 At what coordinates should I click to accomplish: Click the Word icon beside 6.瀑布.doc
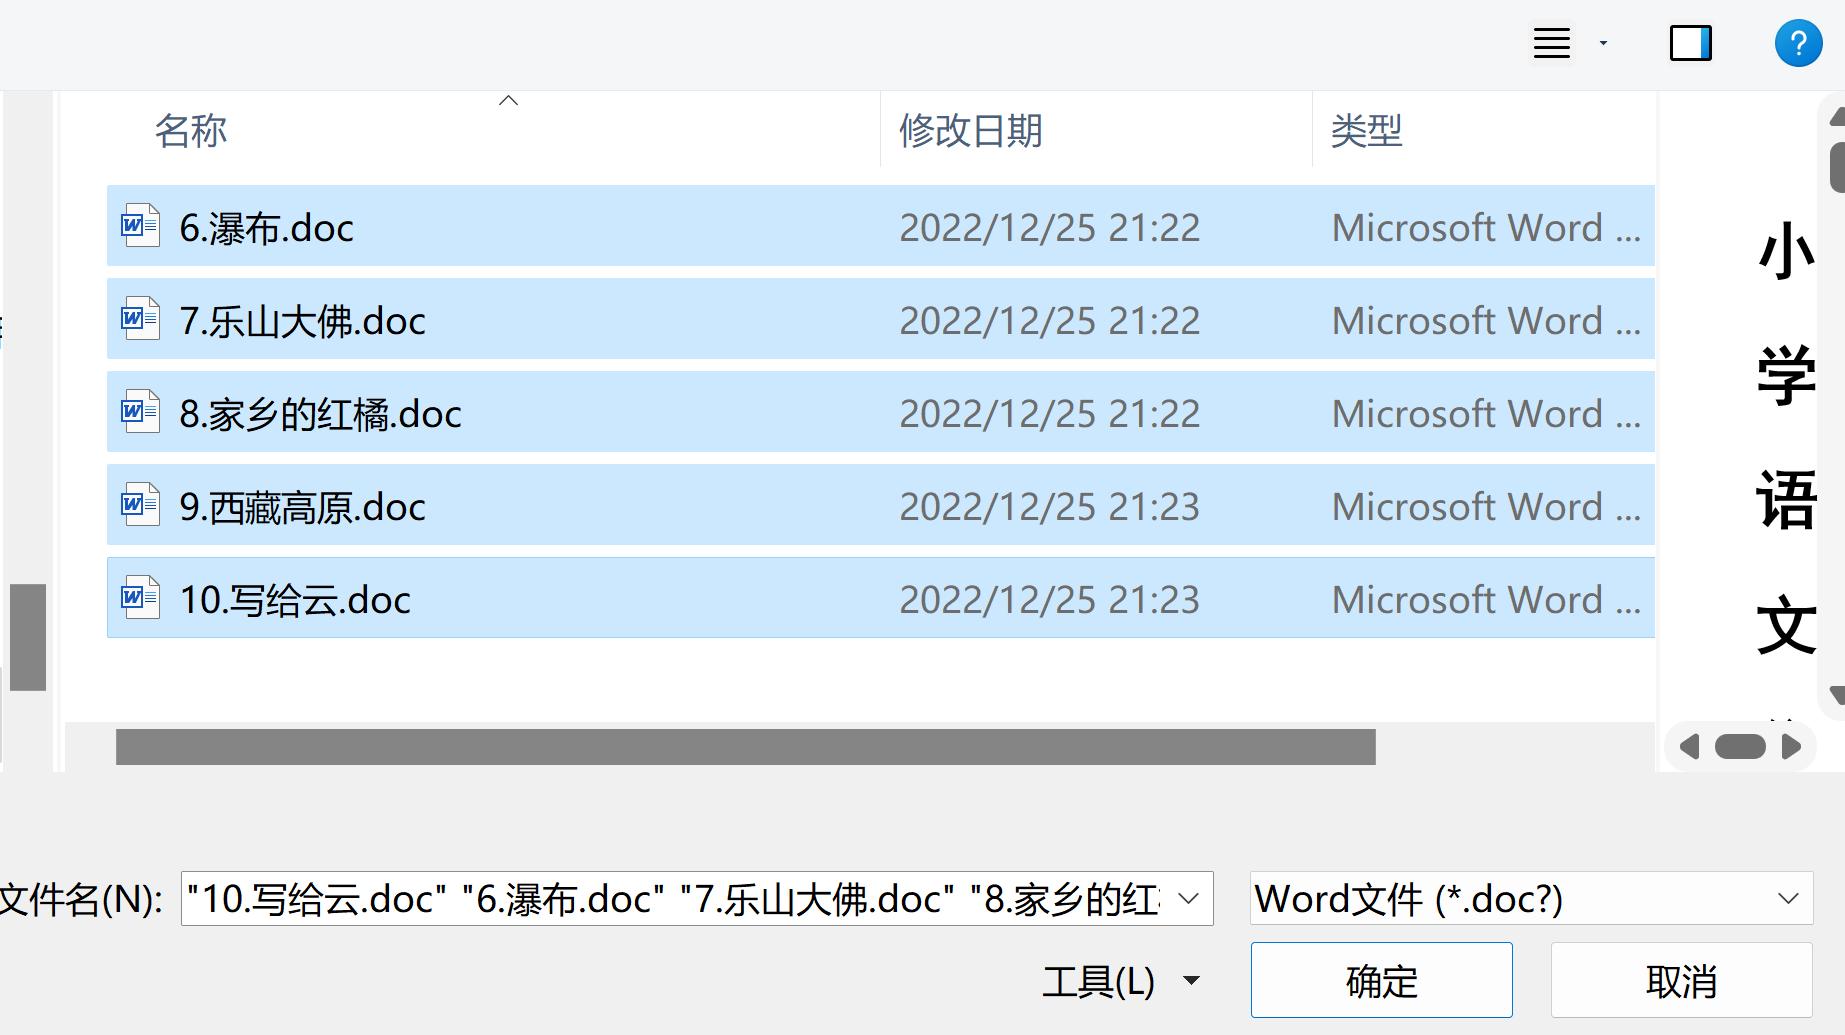click(140, 226)
